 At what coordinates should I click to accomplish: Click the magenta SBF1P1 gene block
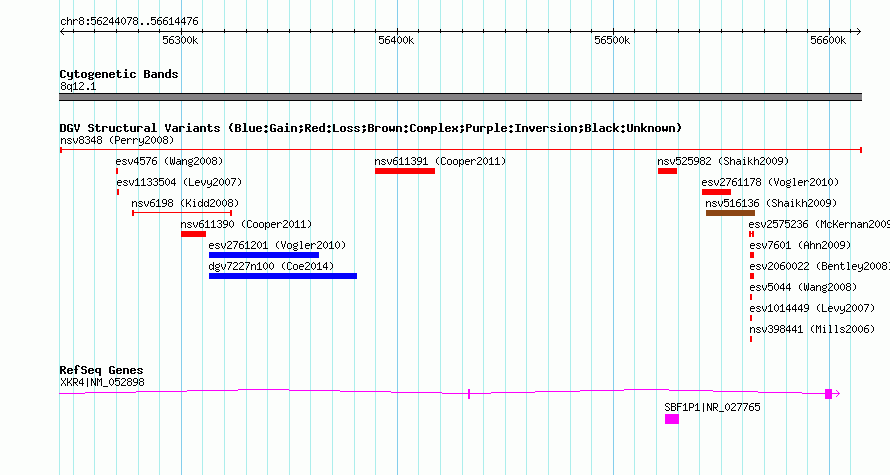(672, 419)
